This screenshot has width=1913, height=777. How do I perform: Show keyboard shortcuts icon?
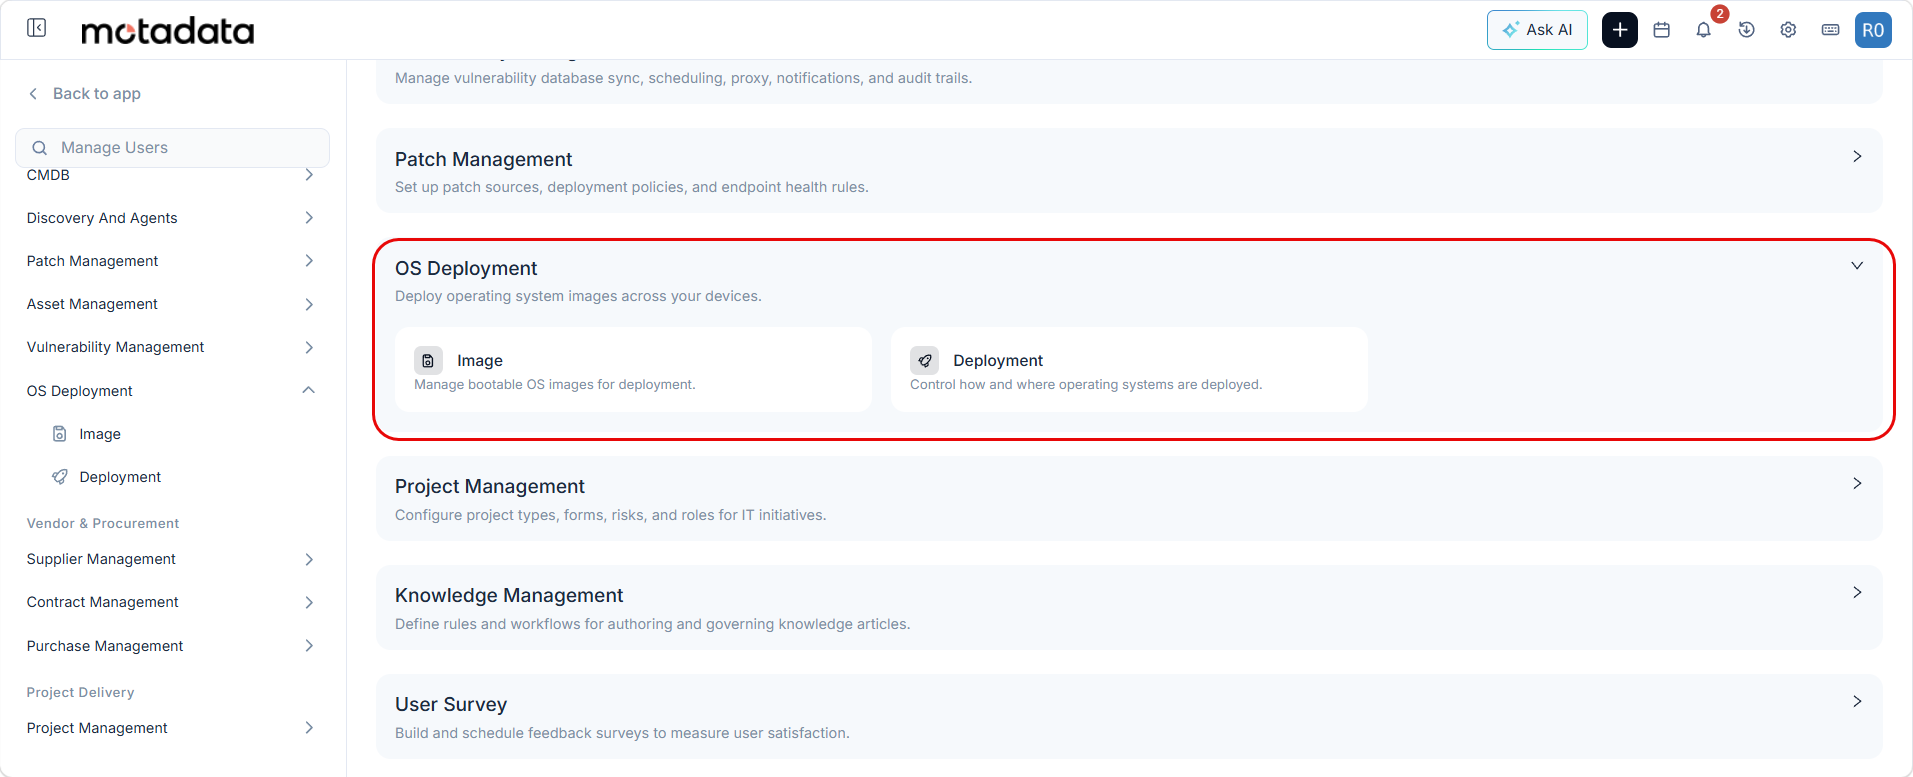(x=1831, y=30)
